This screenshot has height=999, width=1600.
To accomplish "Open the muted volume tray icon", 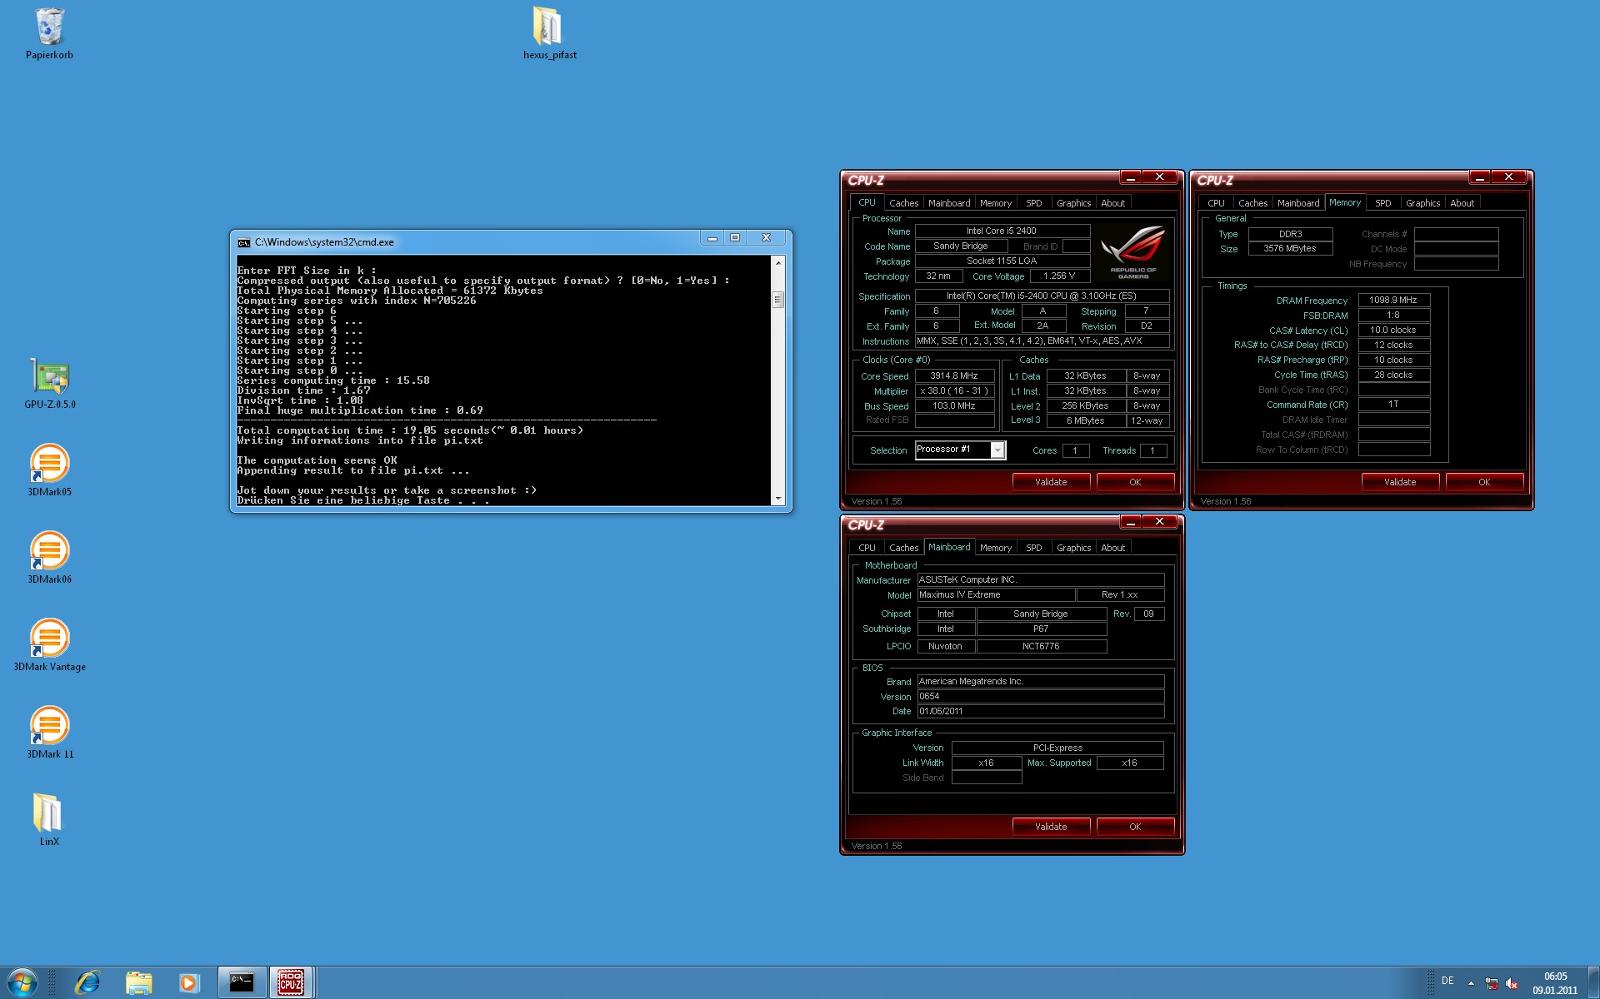I will [x=1511, y=983].
